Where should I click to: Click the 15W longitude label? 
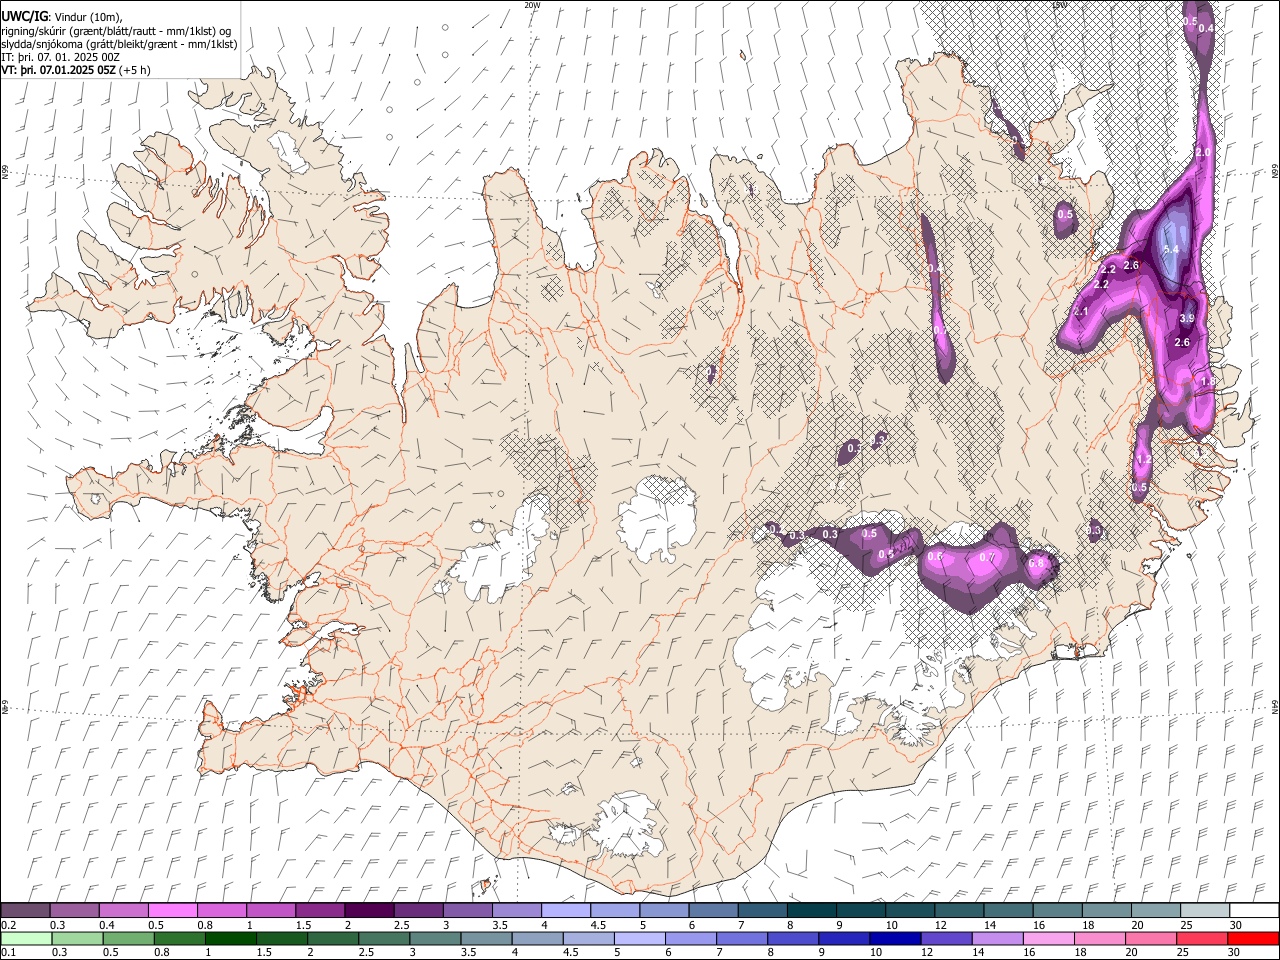1059,5
